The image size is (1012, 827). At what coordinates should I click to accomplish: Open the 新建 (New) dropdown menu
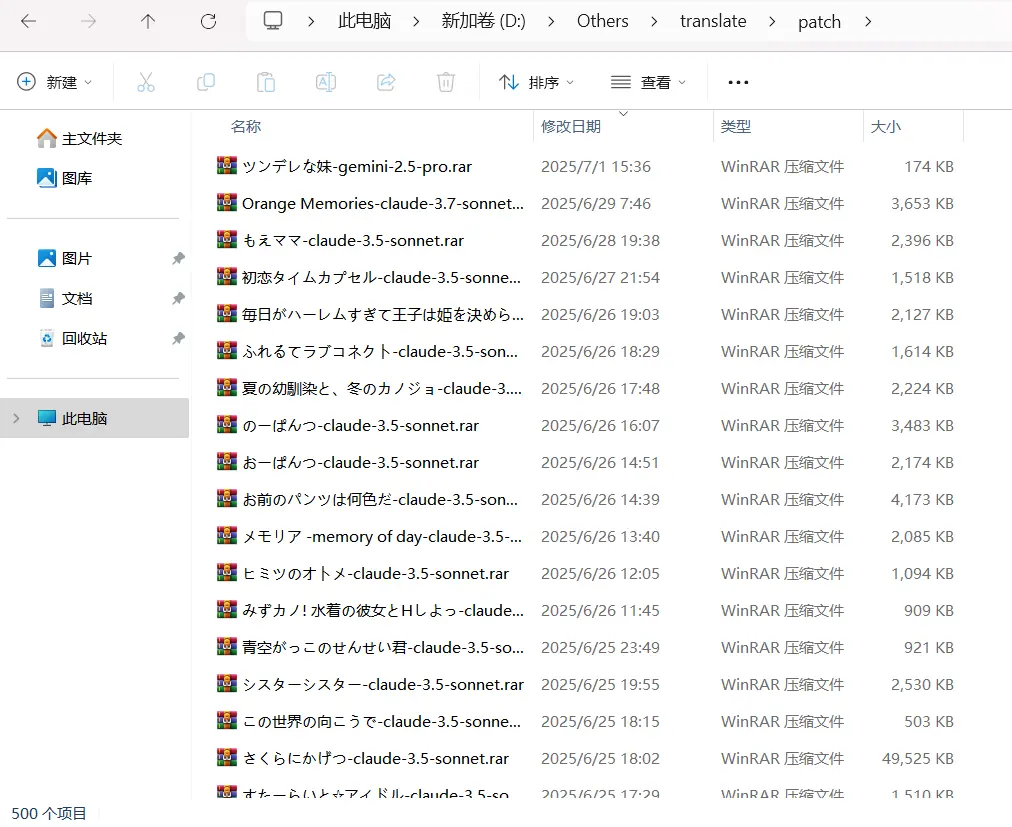coord(55,82)
